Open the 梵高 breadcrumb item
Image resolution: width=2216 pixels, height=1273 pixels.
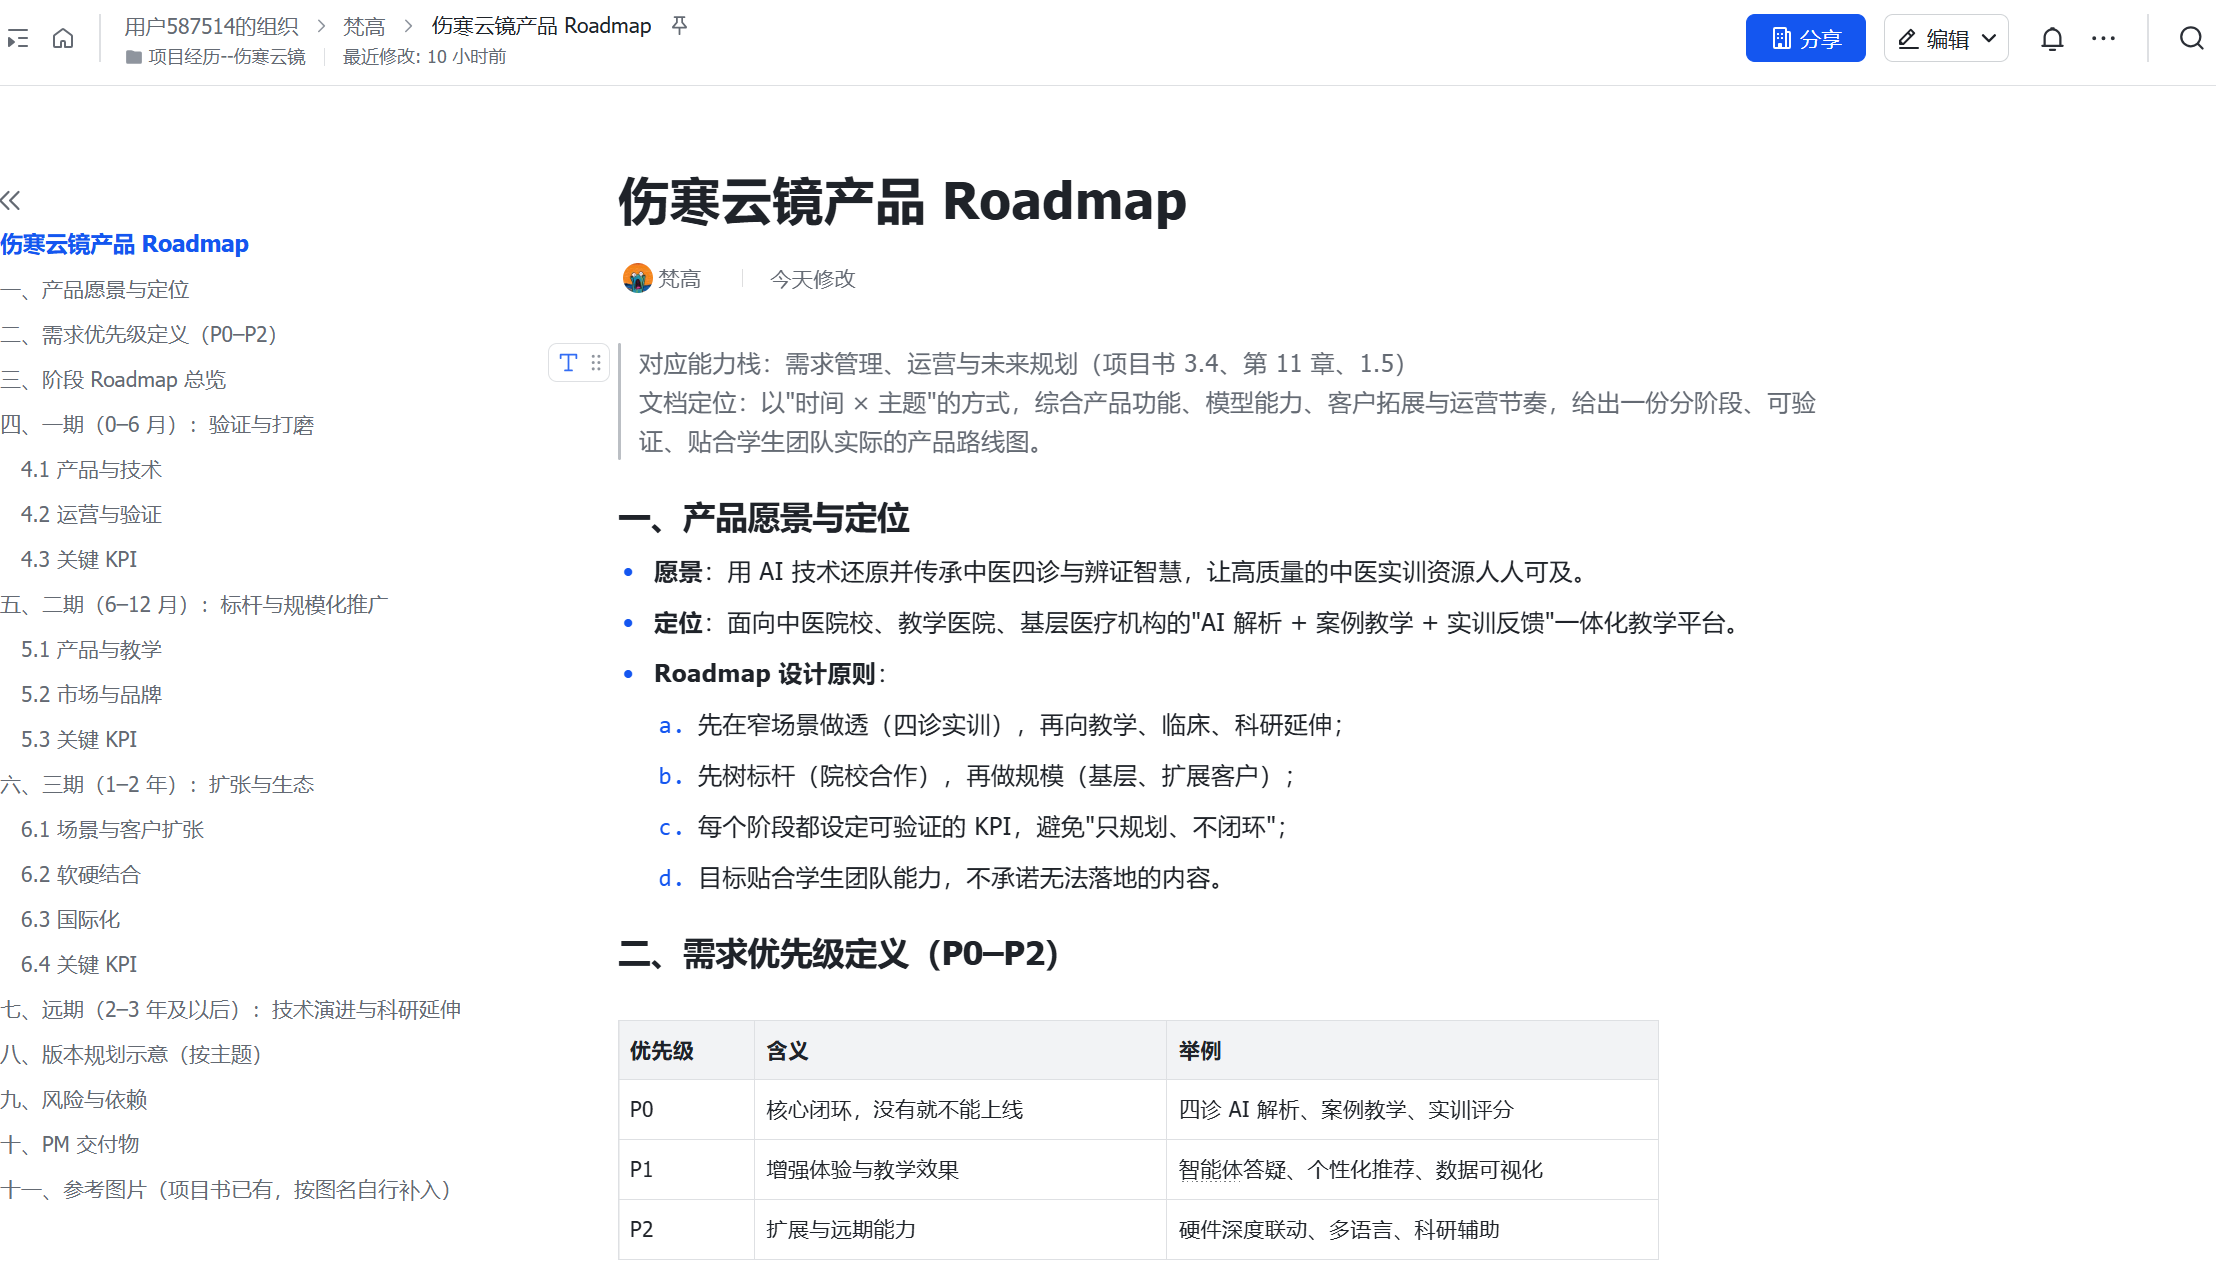click(364, 26)
